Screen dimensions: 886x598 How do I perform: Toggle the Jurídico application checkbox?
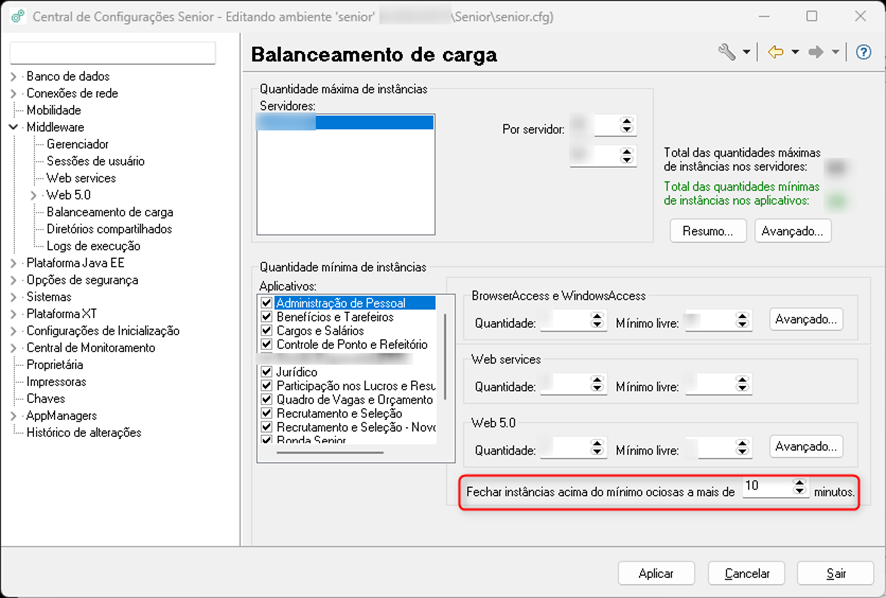coord(267,372)
